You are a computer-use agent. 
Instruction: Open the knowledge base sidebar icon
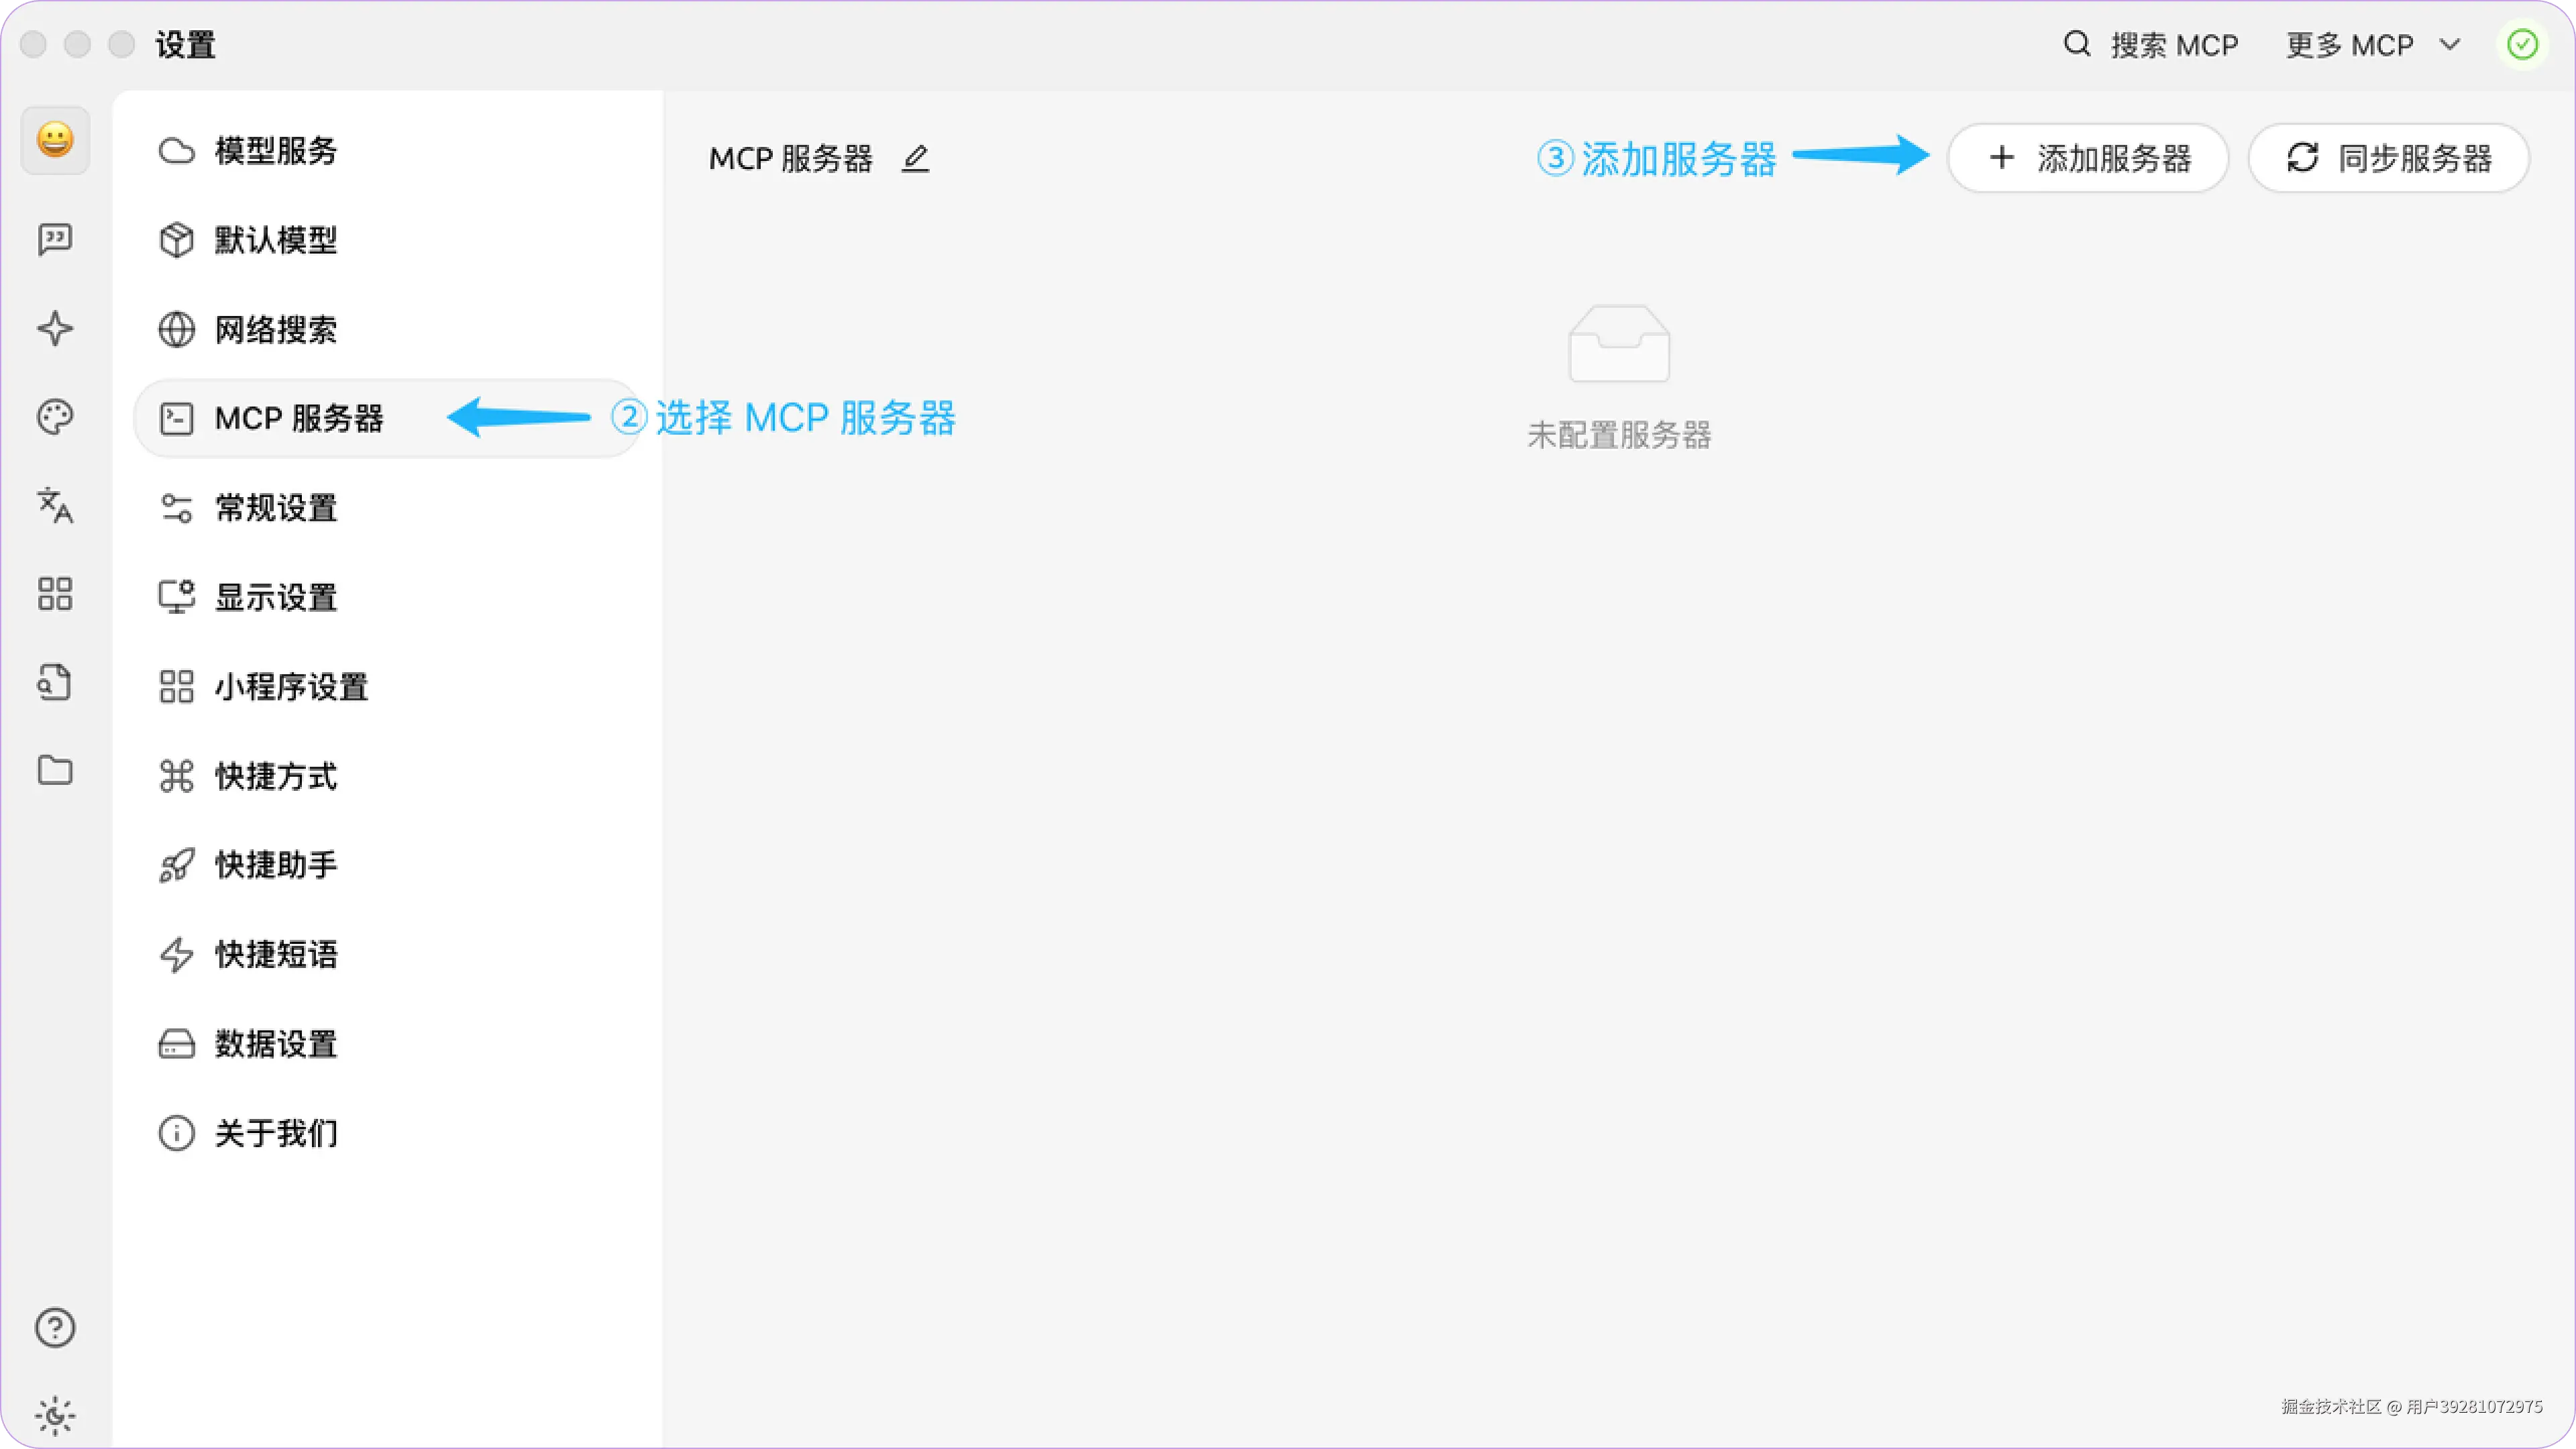click(55, 682)
